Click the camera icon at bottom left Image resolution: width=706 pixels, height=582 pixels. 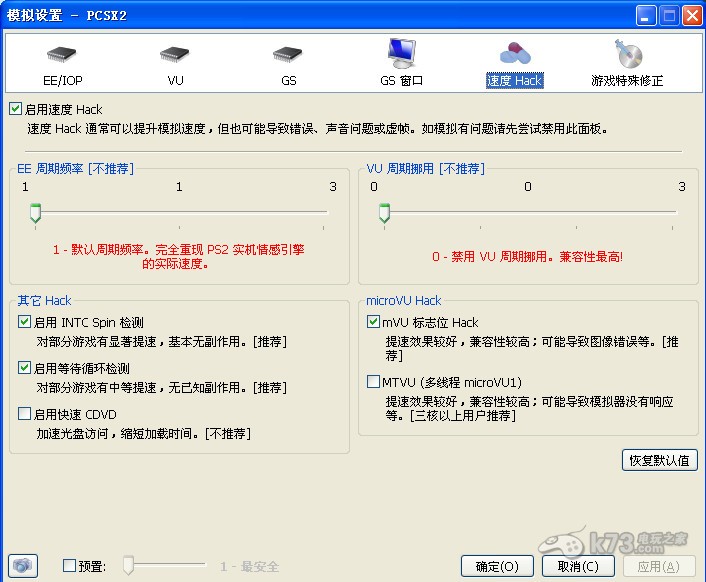pos(23,566)
